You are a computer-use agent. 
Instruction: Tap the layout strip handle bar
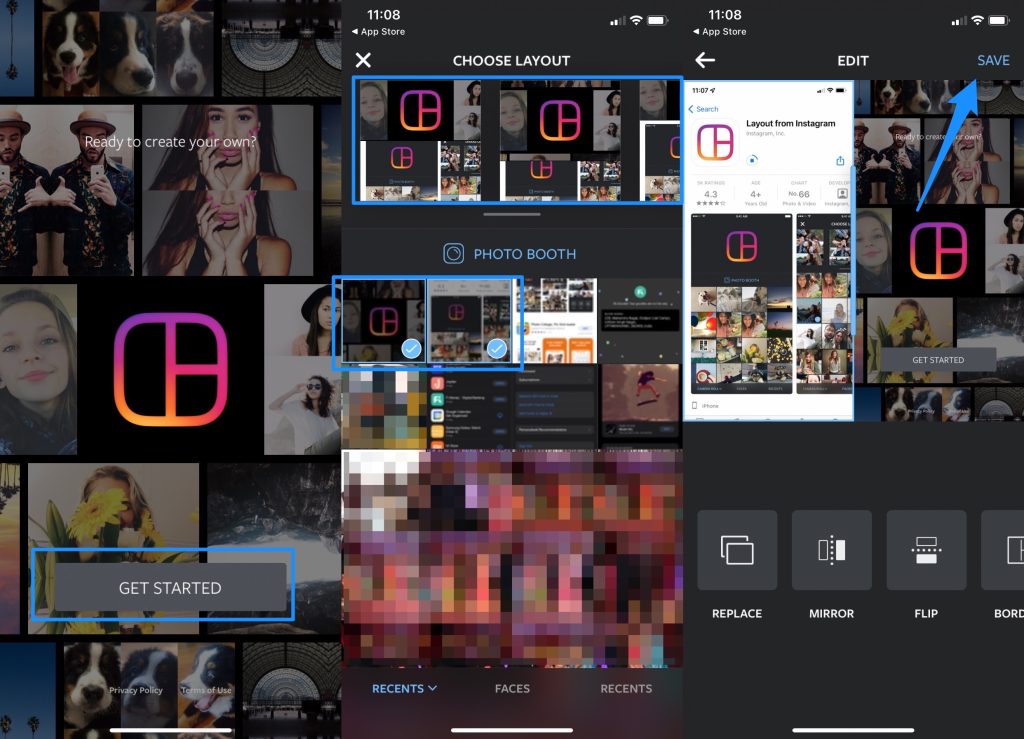point(512,214)
